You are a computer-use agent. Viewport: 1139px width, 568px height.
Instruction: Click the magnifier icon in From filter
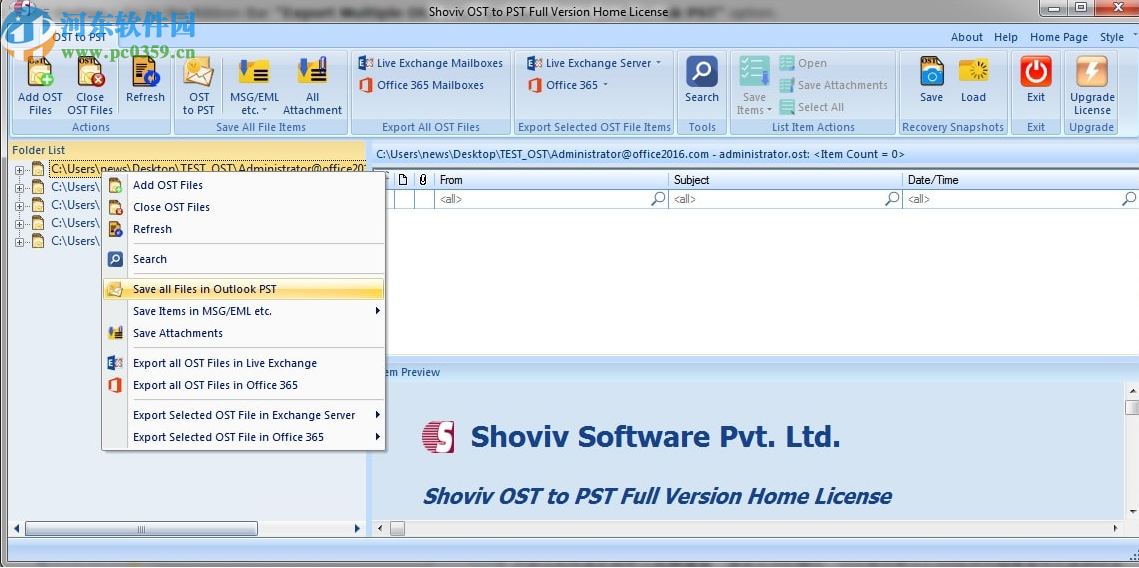[x=658, y=198]
